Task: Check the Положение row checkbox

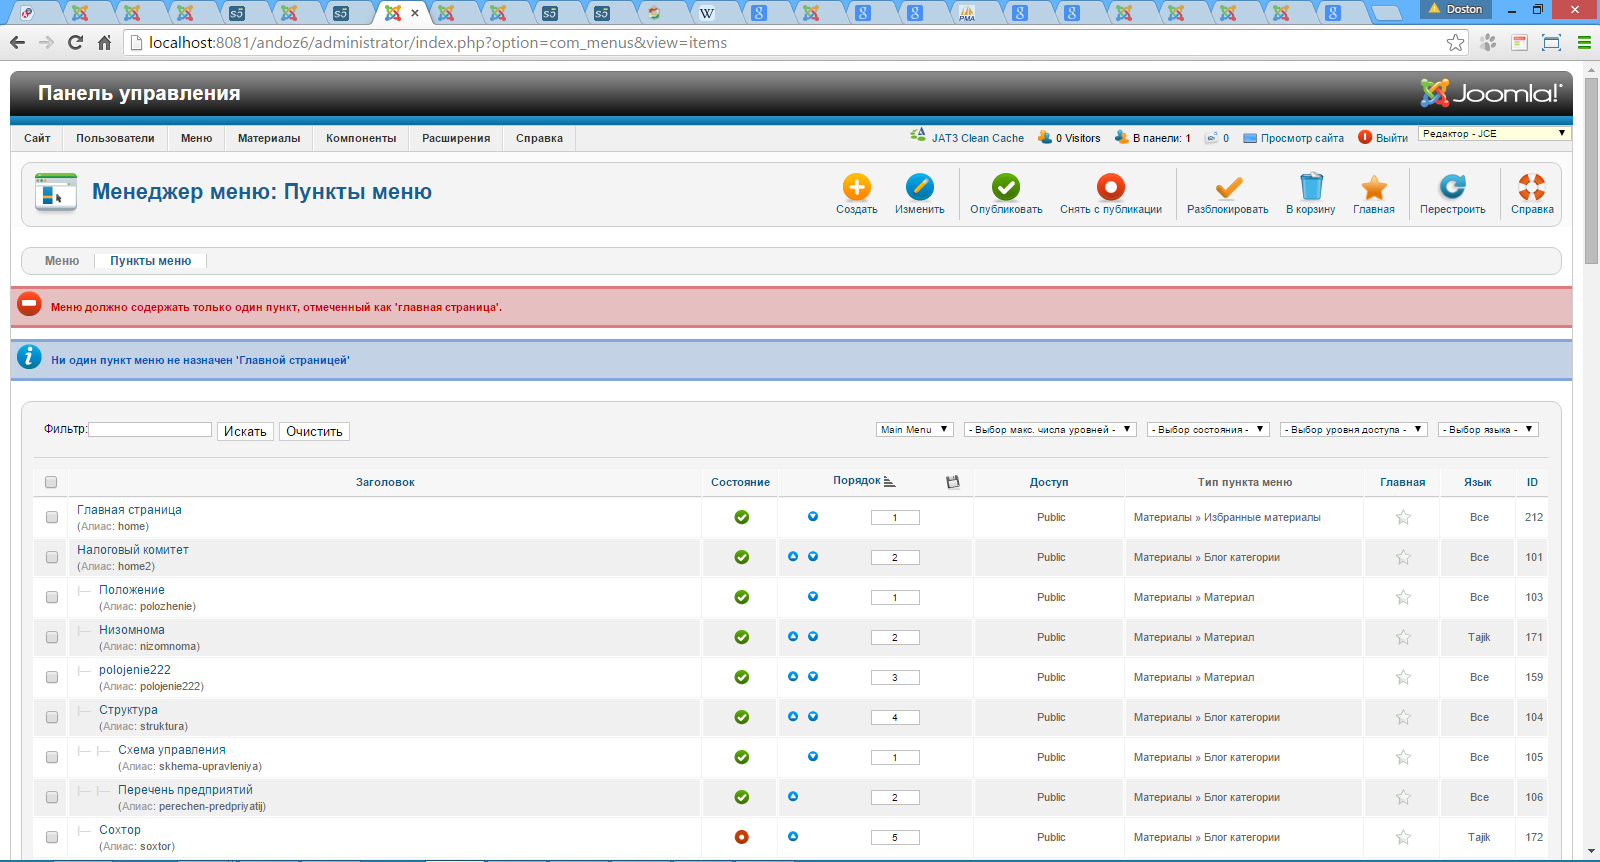Action: [52, 597]
